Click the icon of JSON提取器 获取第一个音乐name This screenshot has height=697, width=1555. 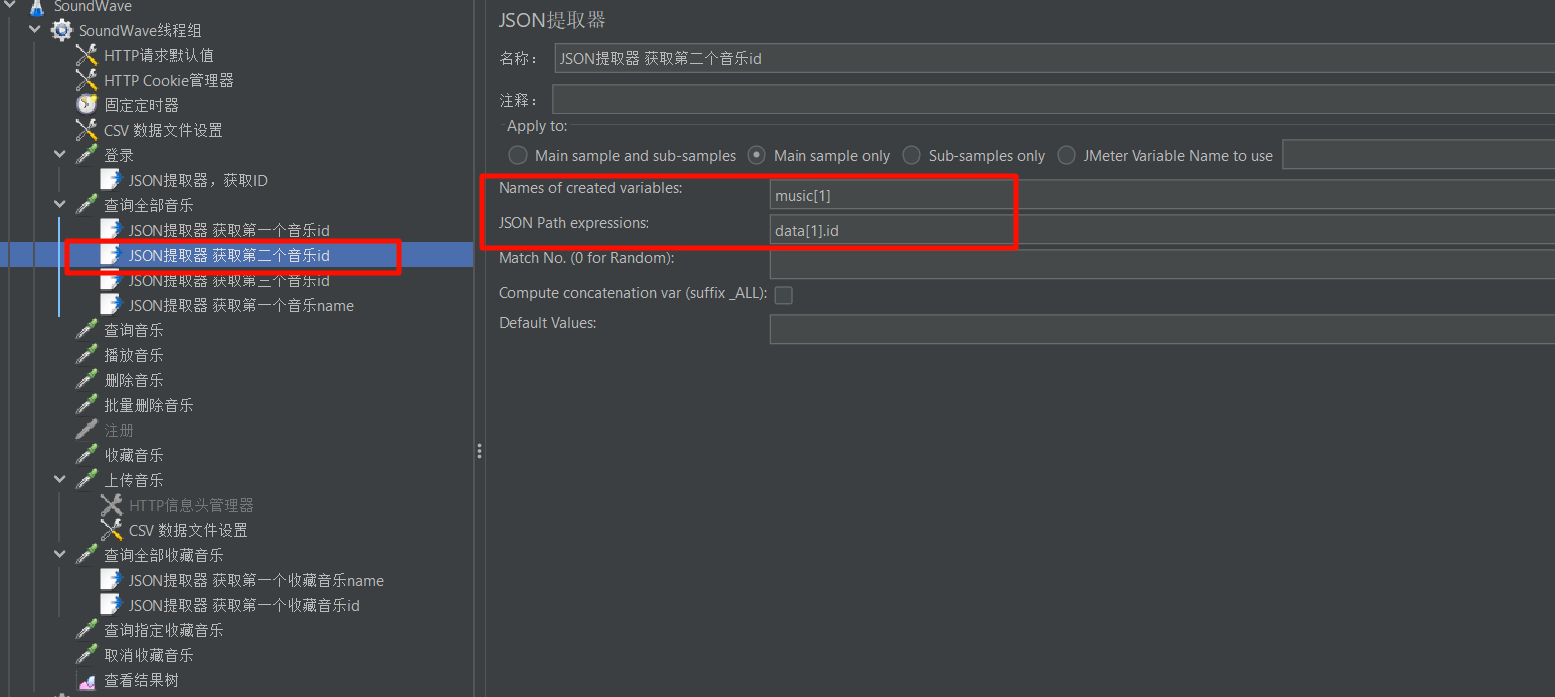click(111, 305)
